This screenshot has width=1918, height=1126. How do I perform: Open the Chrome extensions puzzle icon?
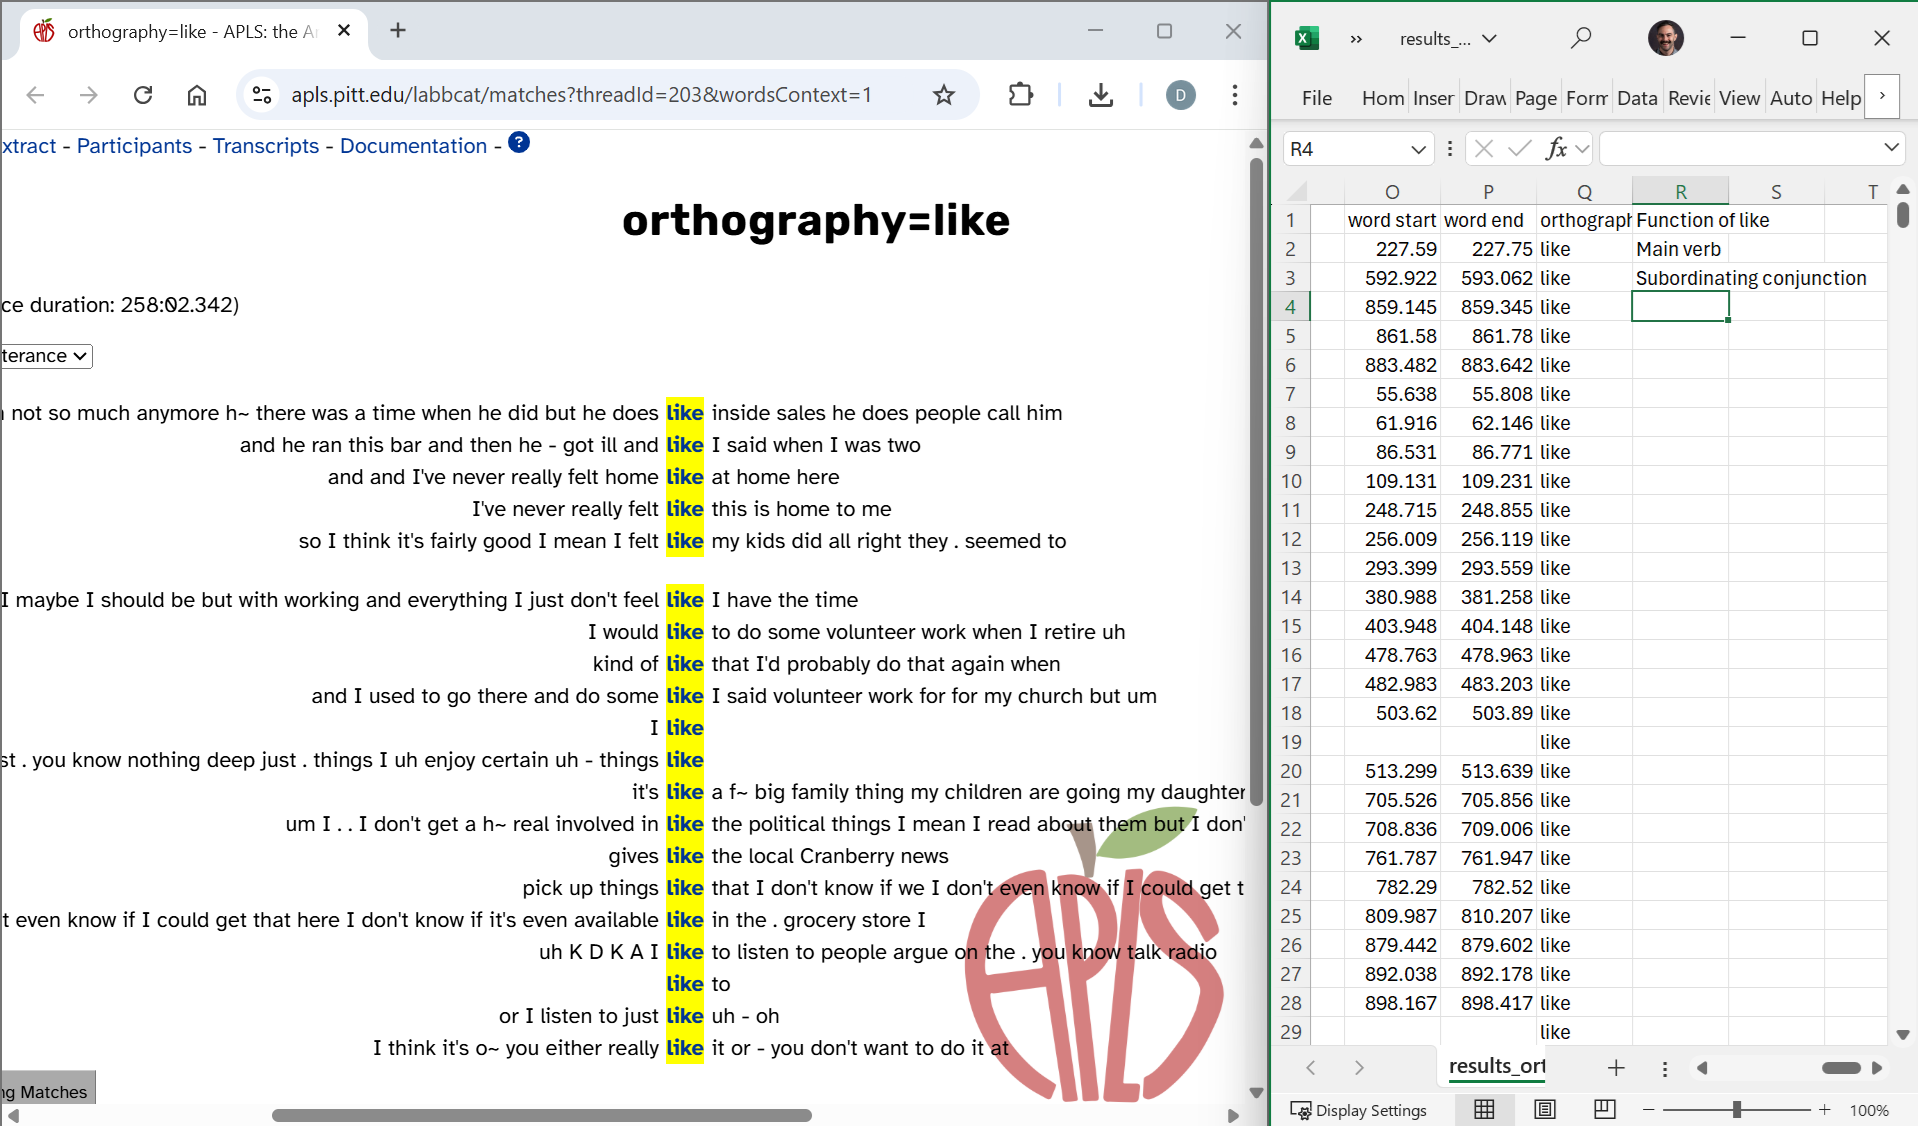click(1020, 95)
